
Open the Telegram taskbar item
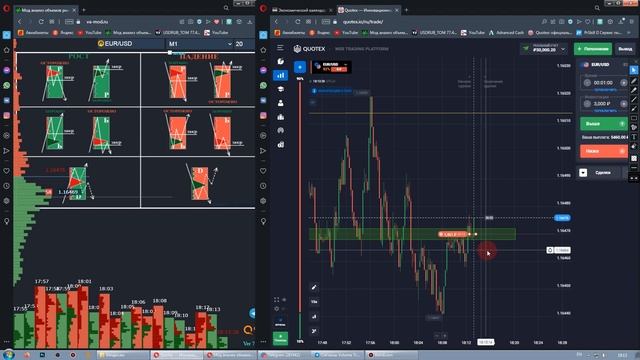(284, 355)
